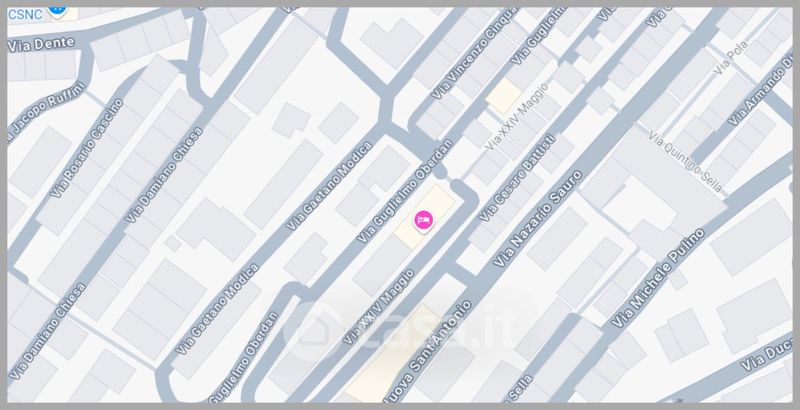Click the blue pin near CSNC
800x410 pixels.
point(57,10)
